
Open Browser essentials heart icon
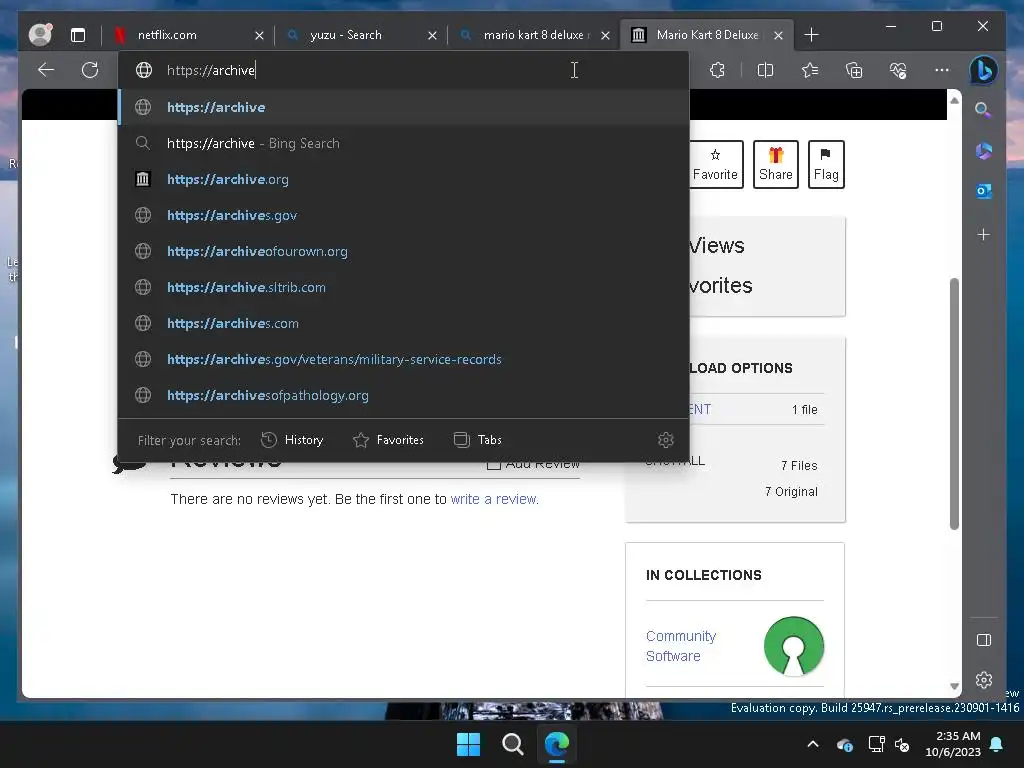coord(898,70)
